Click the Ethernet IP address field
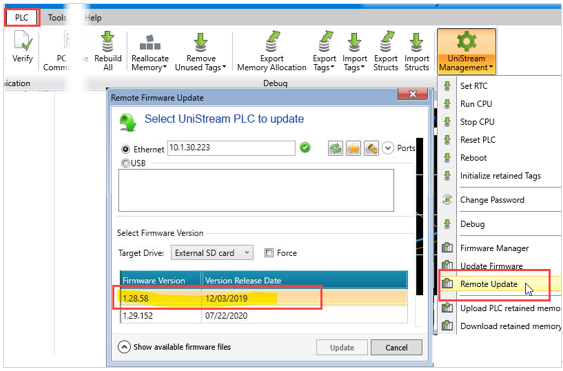The image size is (563, 371). pyautogui.click(x=231, y=148)
